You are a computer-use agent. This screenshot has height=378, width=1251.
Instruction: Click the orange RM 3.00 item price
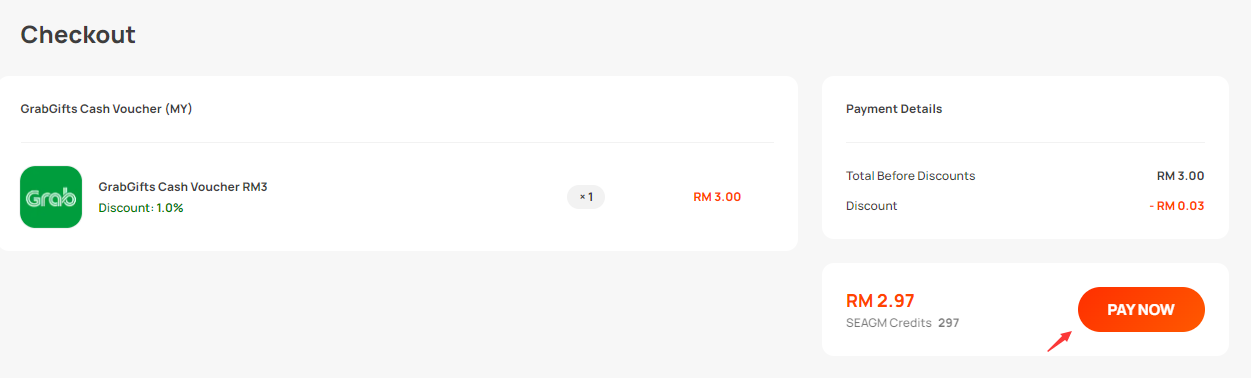click(717, 197)
